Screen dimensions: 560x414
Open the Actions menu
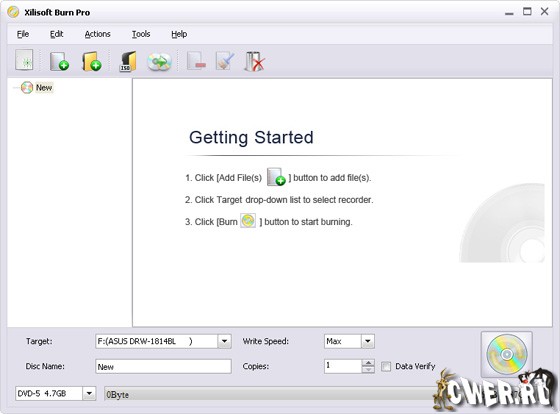pyautogui.click(x=98, y=34)
